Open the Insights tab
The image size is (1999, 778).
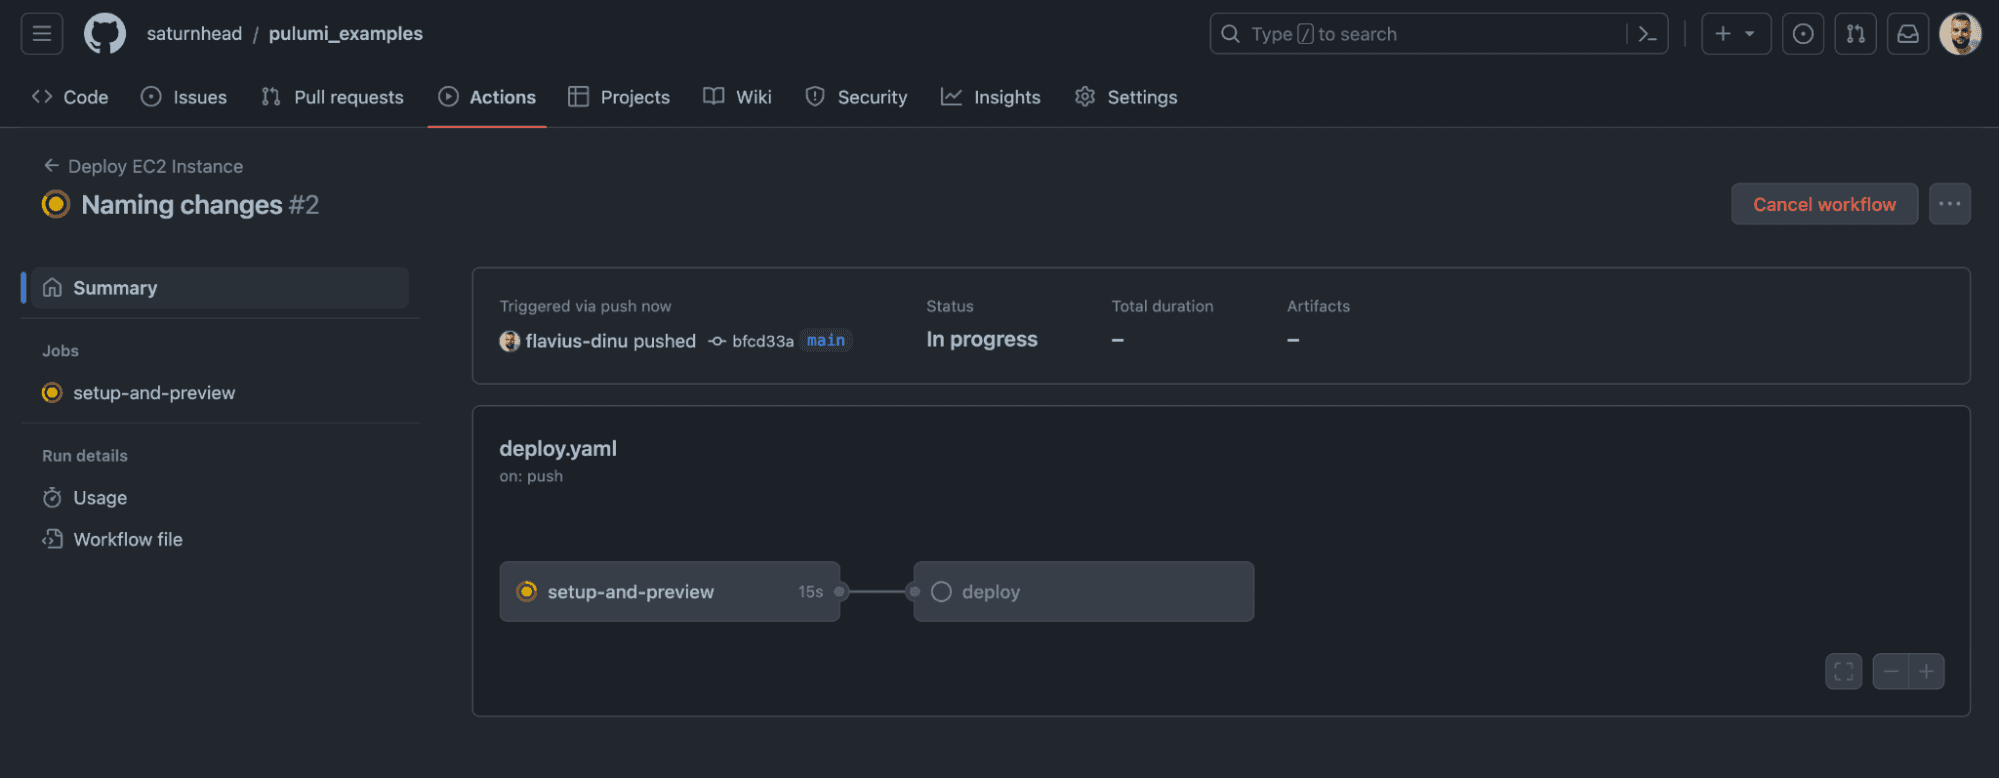pyautogui.click(x=991, y=97)
